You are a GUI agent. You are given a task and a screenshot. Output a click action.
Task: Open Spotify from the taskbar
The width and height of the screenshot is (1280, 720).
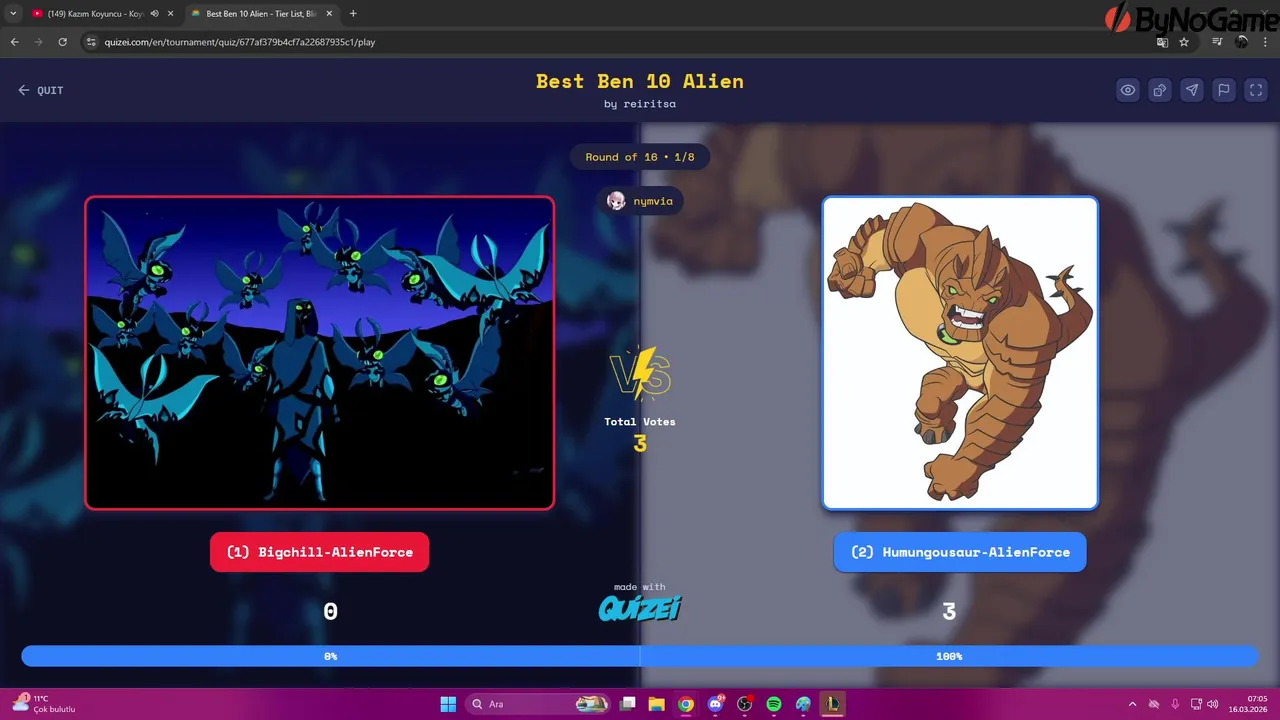[774, 704]
